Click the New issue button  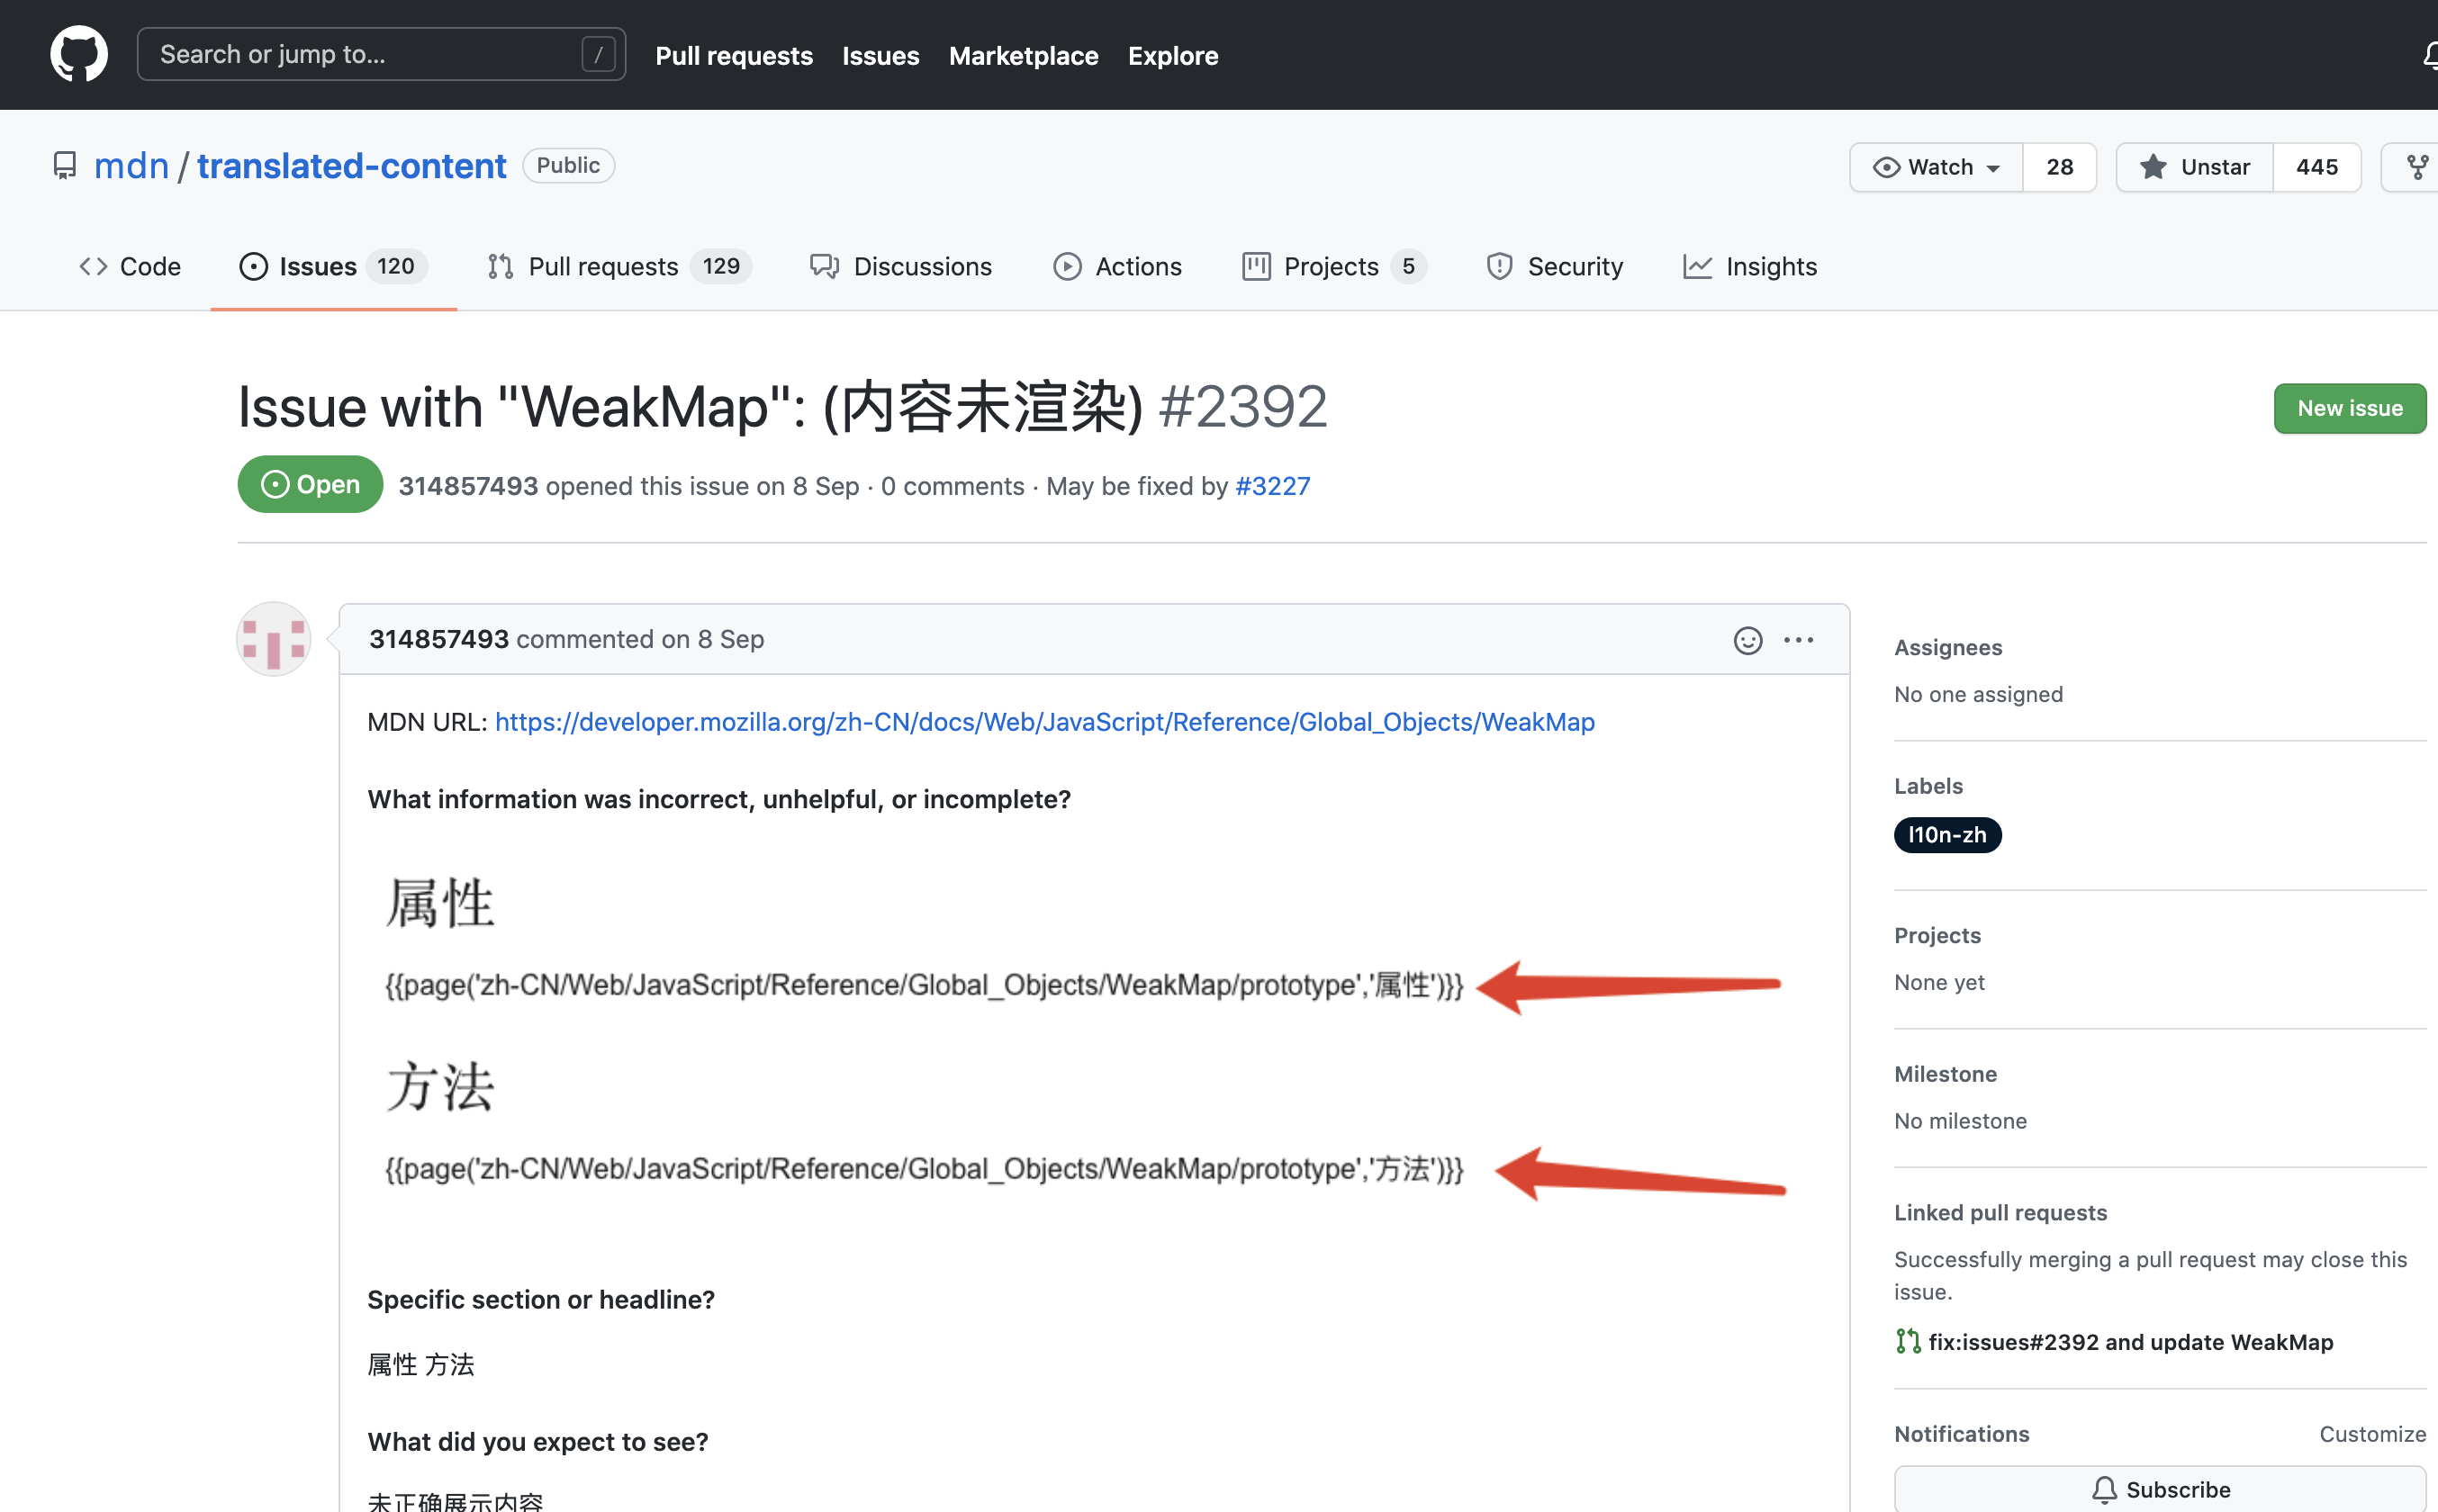2349,408
